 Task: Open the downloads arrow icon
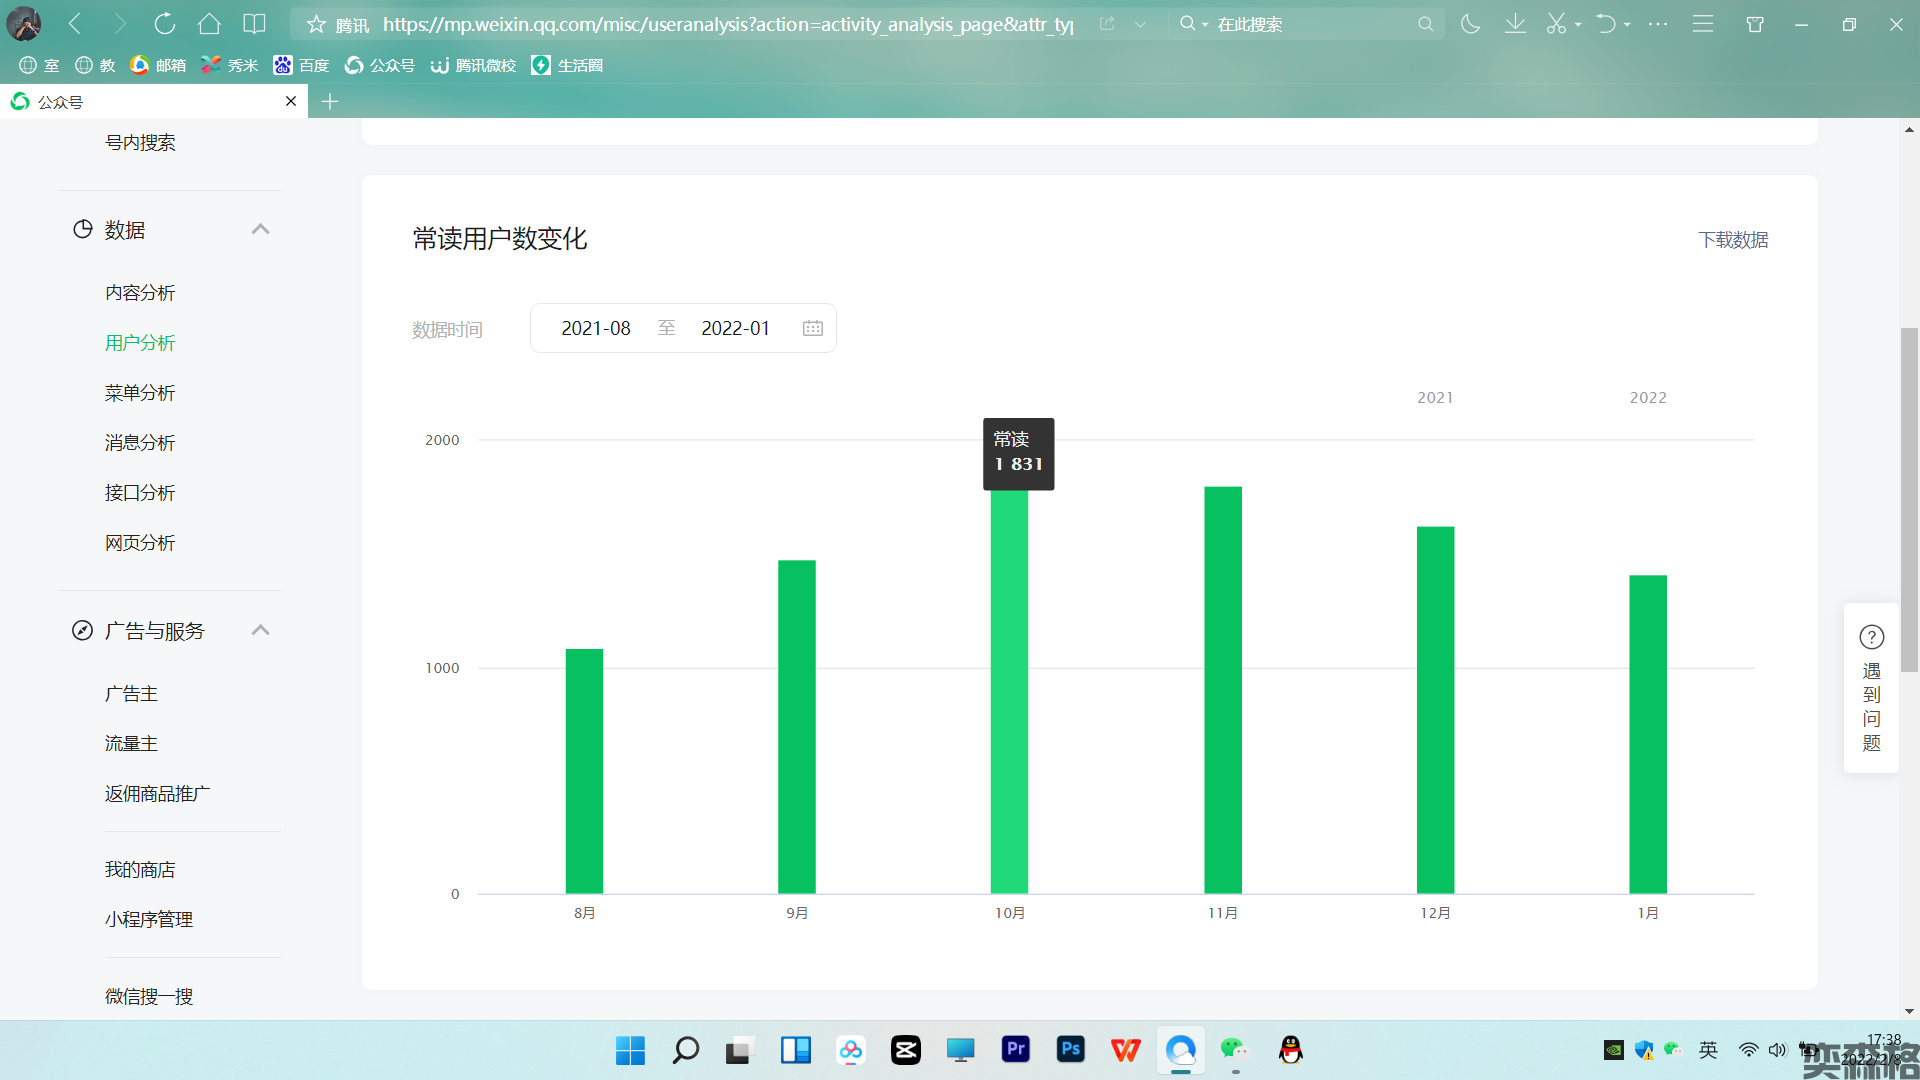(x=1515, y=24)
